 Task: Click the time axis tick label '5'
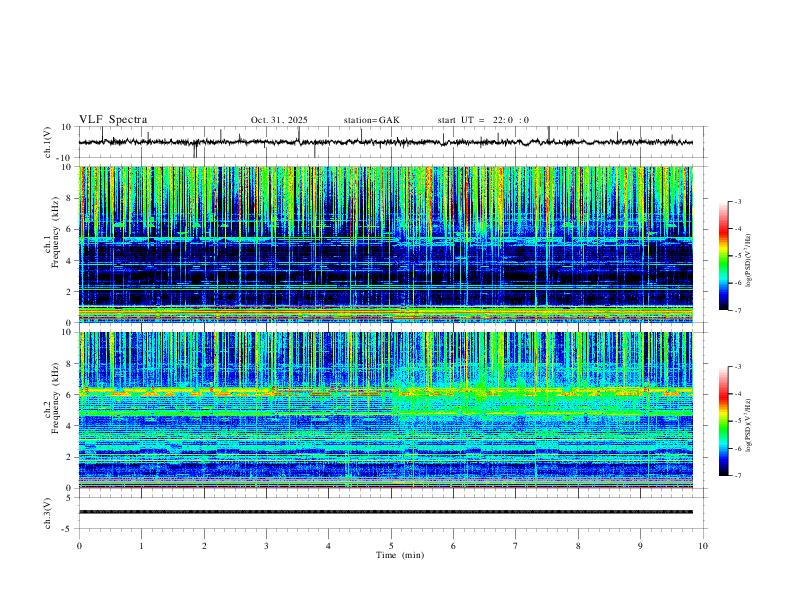[x=391, y=546]
